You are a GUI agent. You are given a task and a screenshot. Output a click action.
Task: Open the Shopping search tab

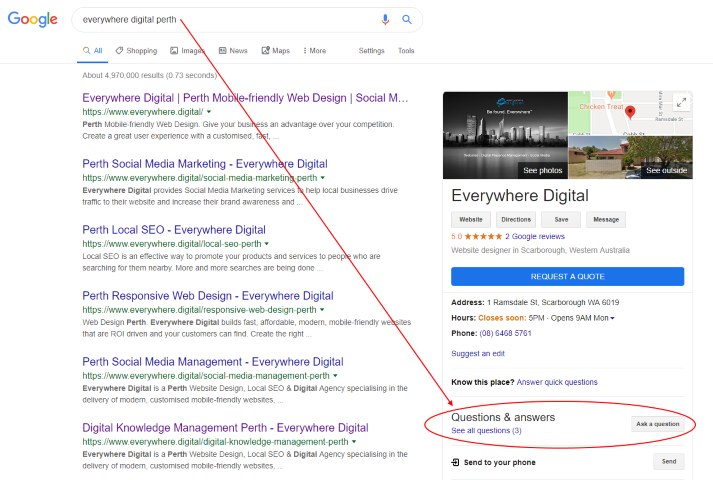[x=136, y=50]
